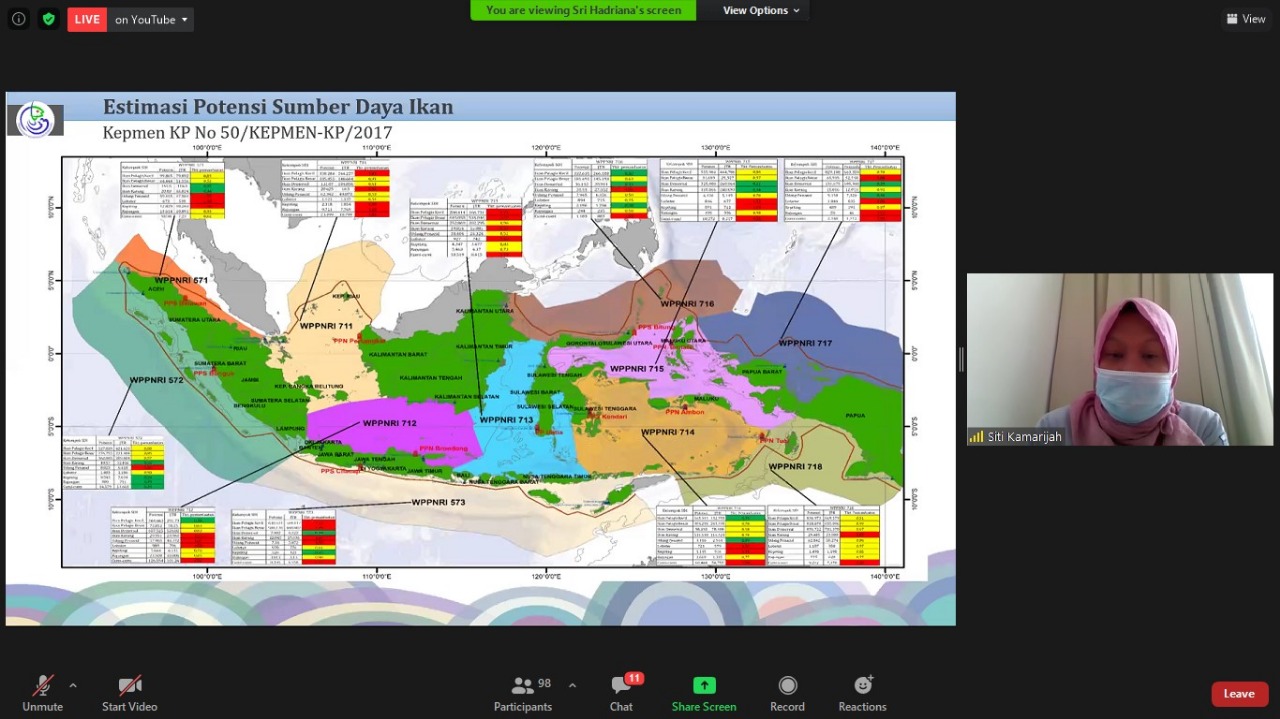Open the on YouTube live dropdown
Image resolution: width=1280 pixels, height=719 pixels.
pyautogui.click(x=151, y=19)
